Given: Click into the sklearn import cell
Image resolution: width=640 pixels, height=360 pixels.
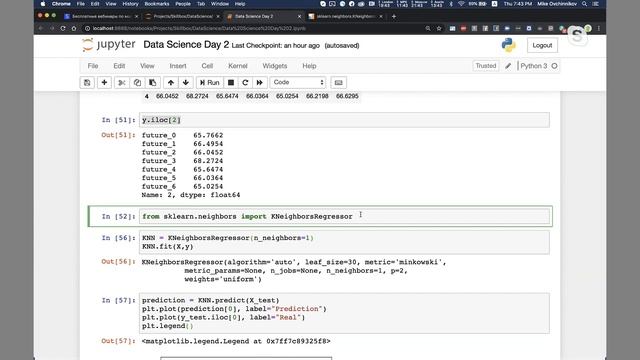Looking at the screenshot, I should pos(344,216).
